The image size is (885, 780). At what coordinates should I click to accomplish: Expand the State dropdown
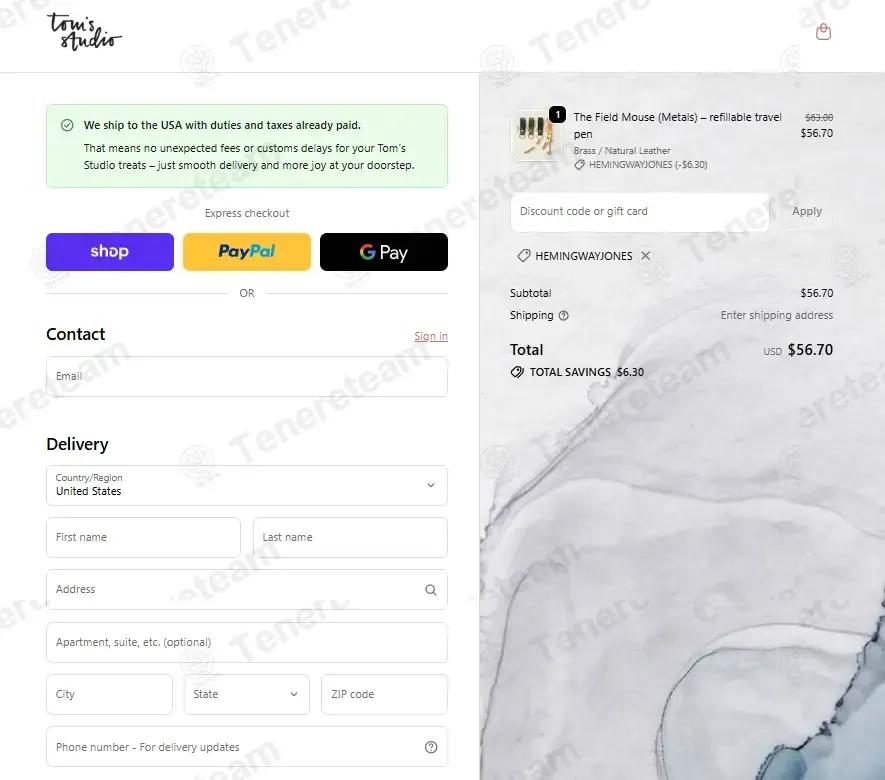click(x=247, y=694)
